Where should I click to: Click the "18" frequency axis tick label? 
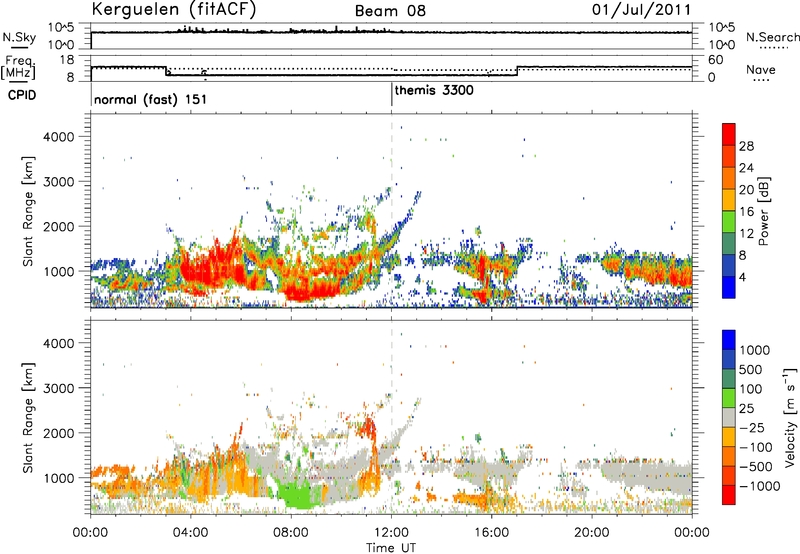tap(67, 60)
